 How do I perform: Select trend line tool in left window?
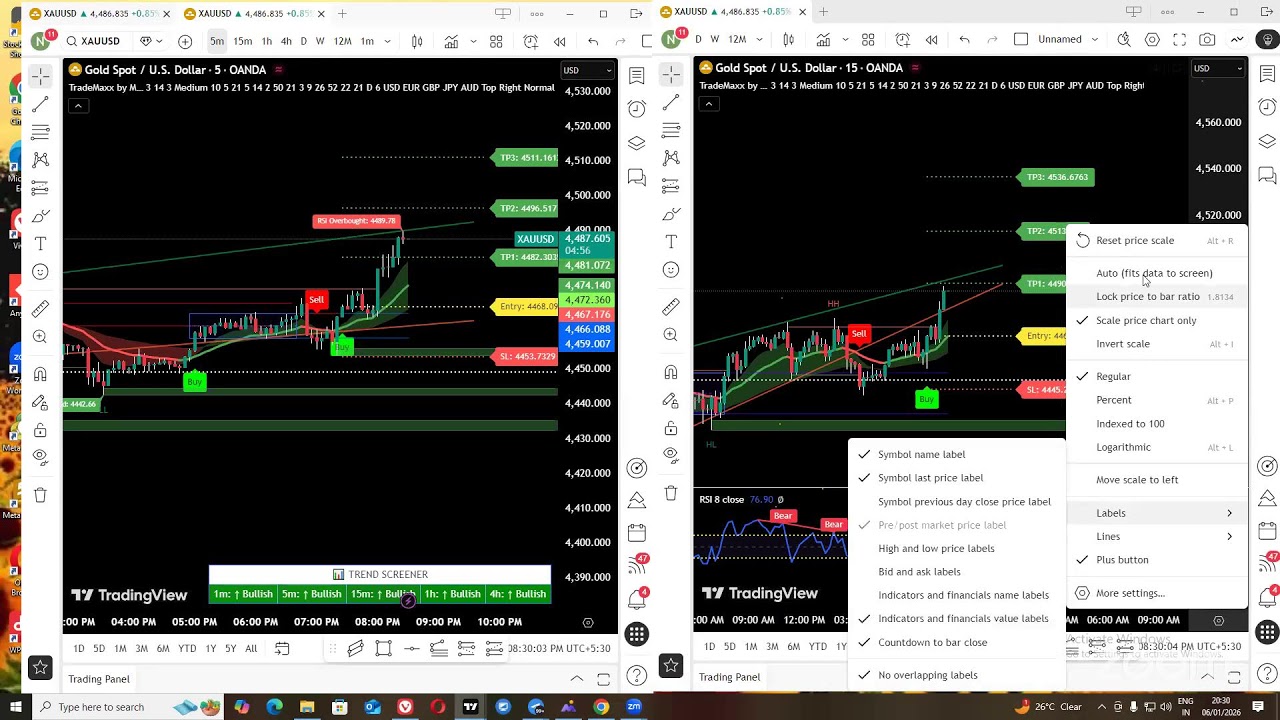tap(40, 105)
